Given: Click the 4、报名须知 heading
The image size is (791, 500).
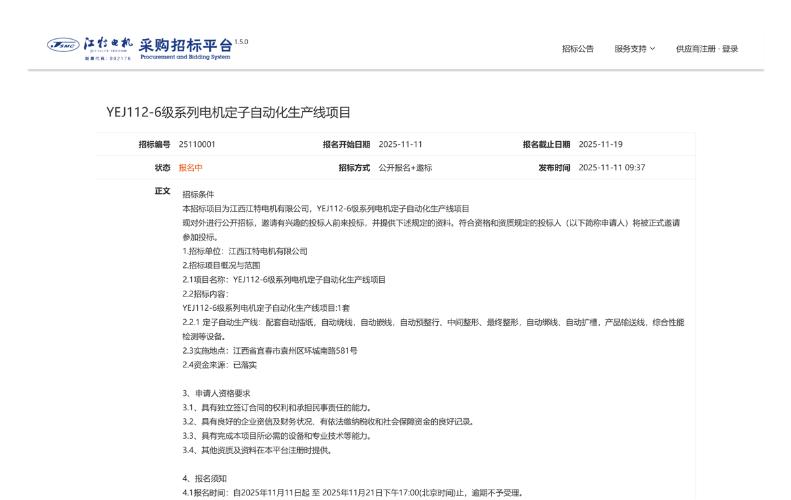Looking at the screenshot, I should coord(204,478).
